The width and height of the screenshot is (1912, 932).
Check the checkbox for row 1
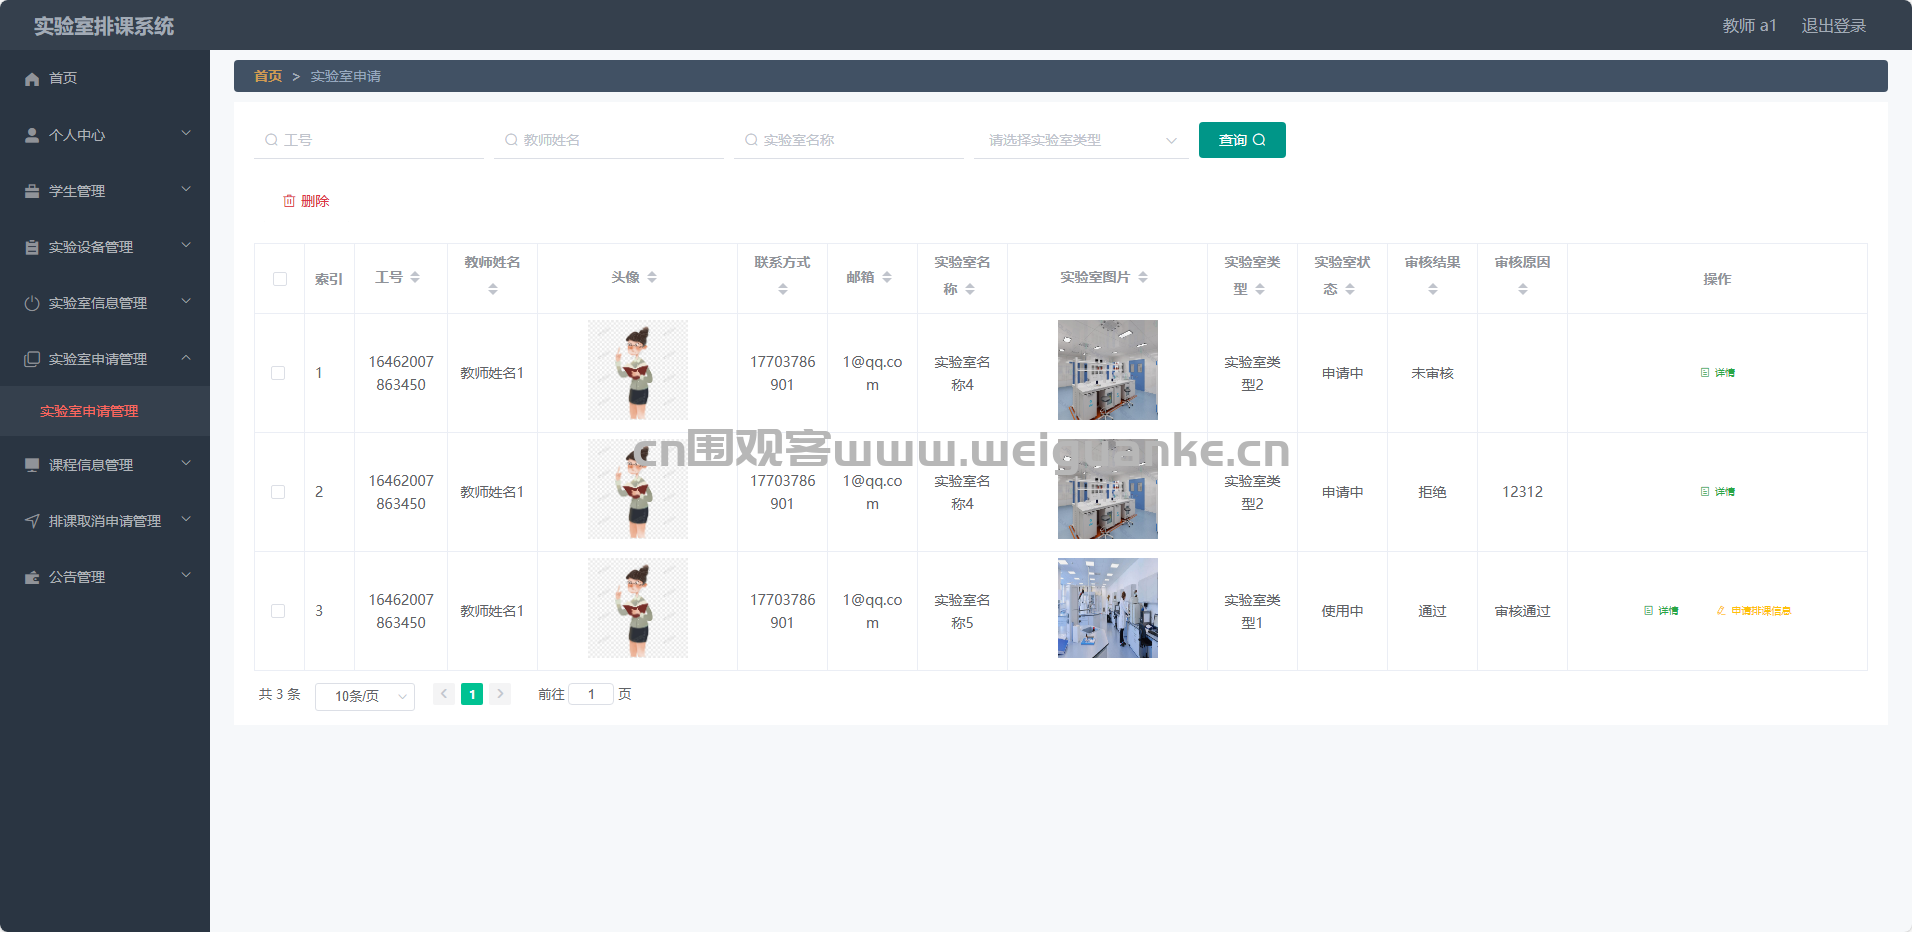(278, 373)
